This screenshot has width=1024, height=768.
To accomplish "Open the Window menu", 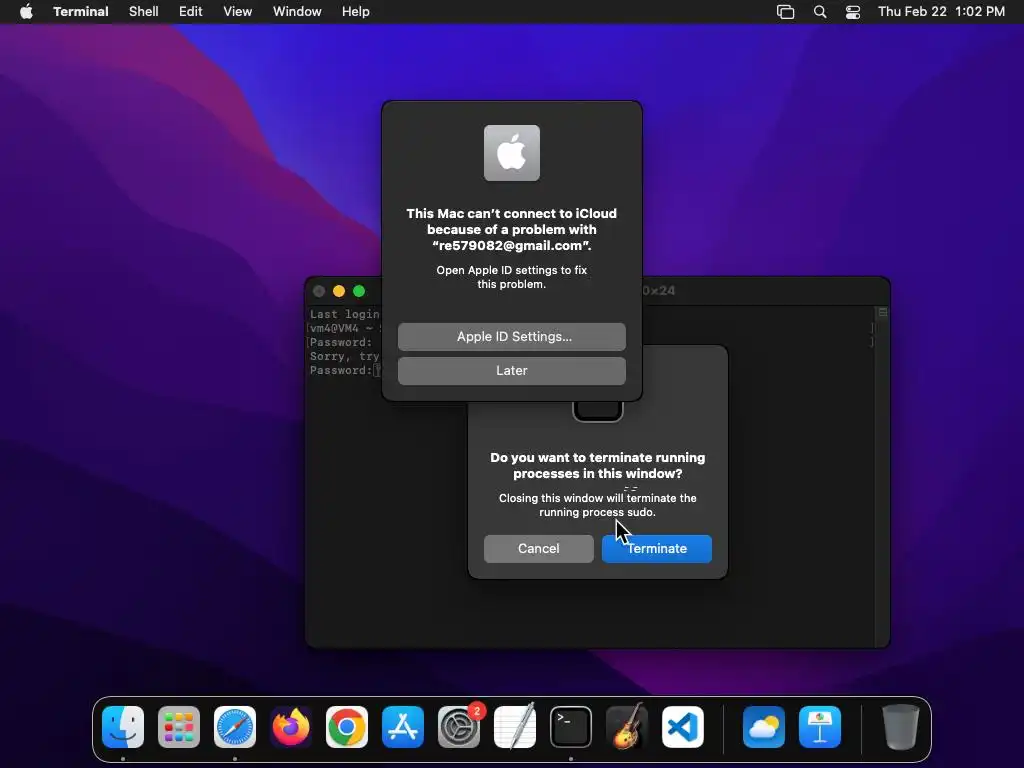I will click(x=297, y=12).
